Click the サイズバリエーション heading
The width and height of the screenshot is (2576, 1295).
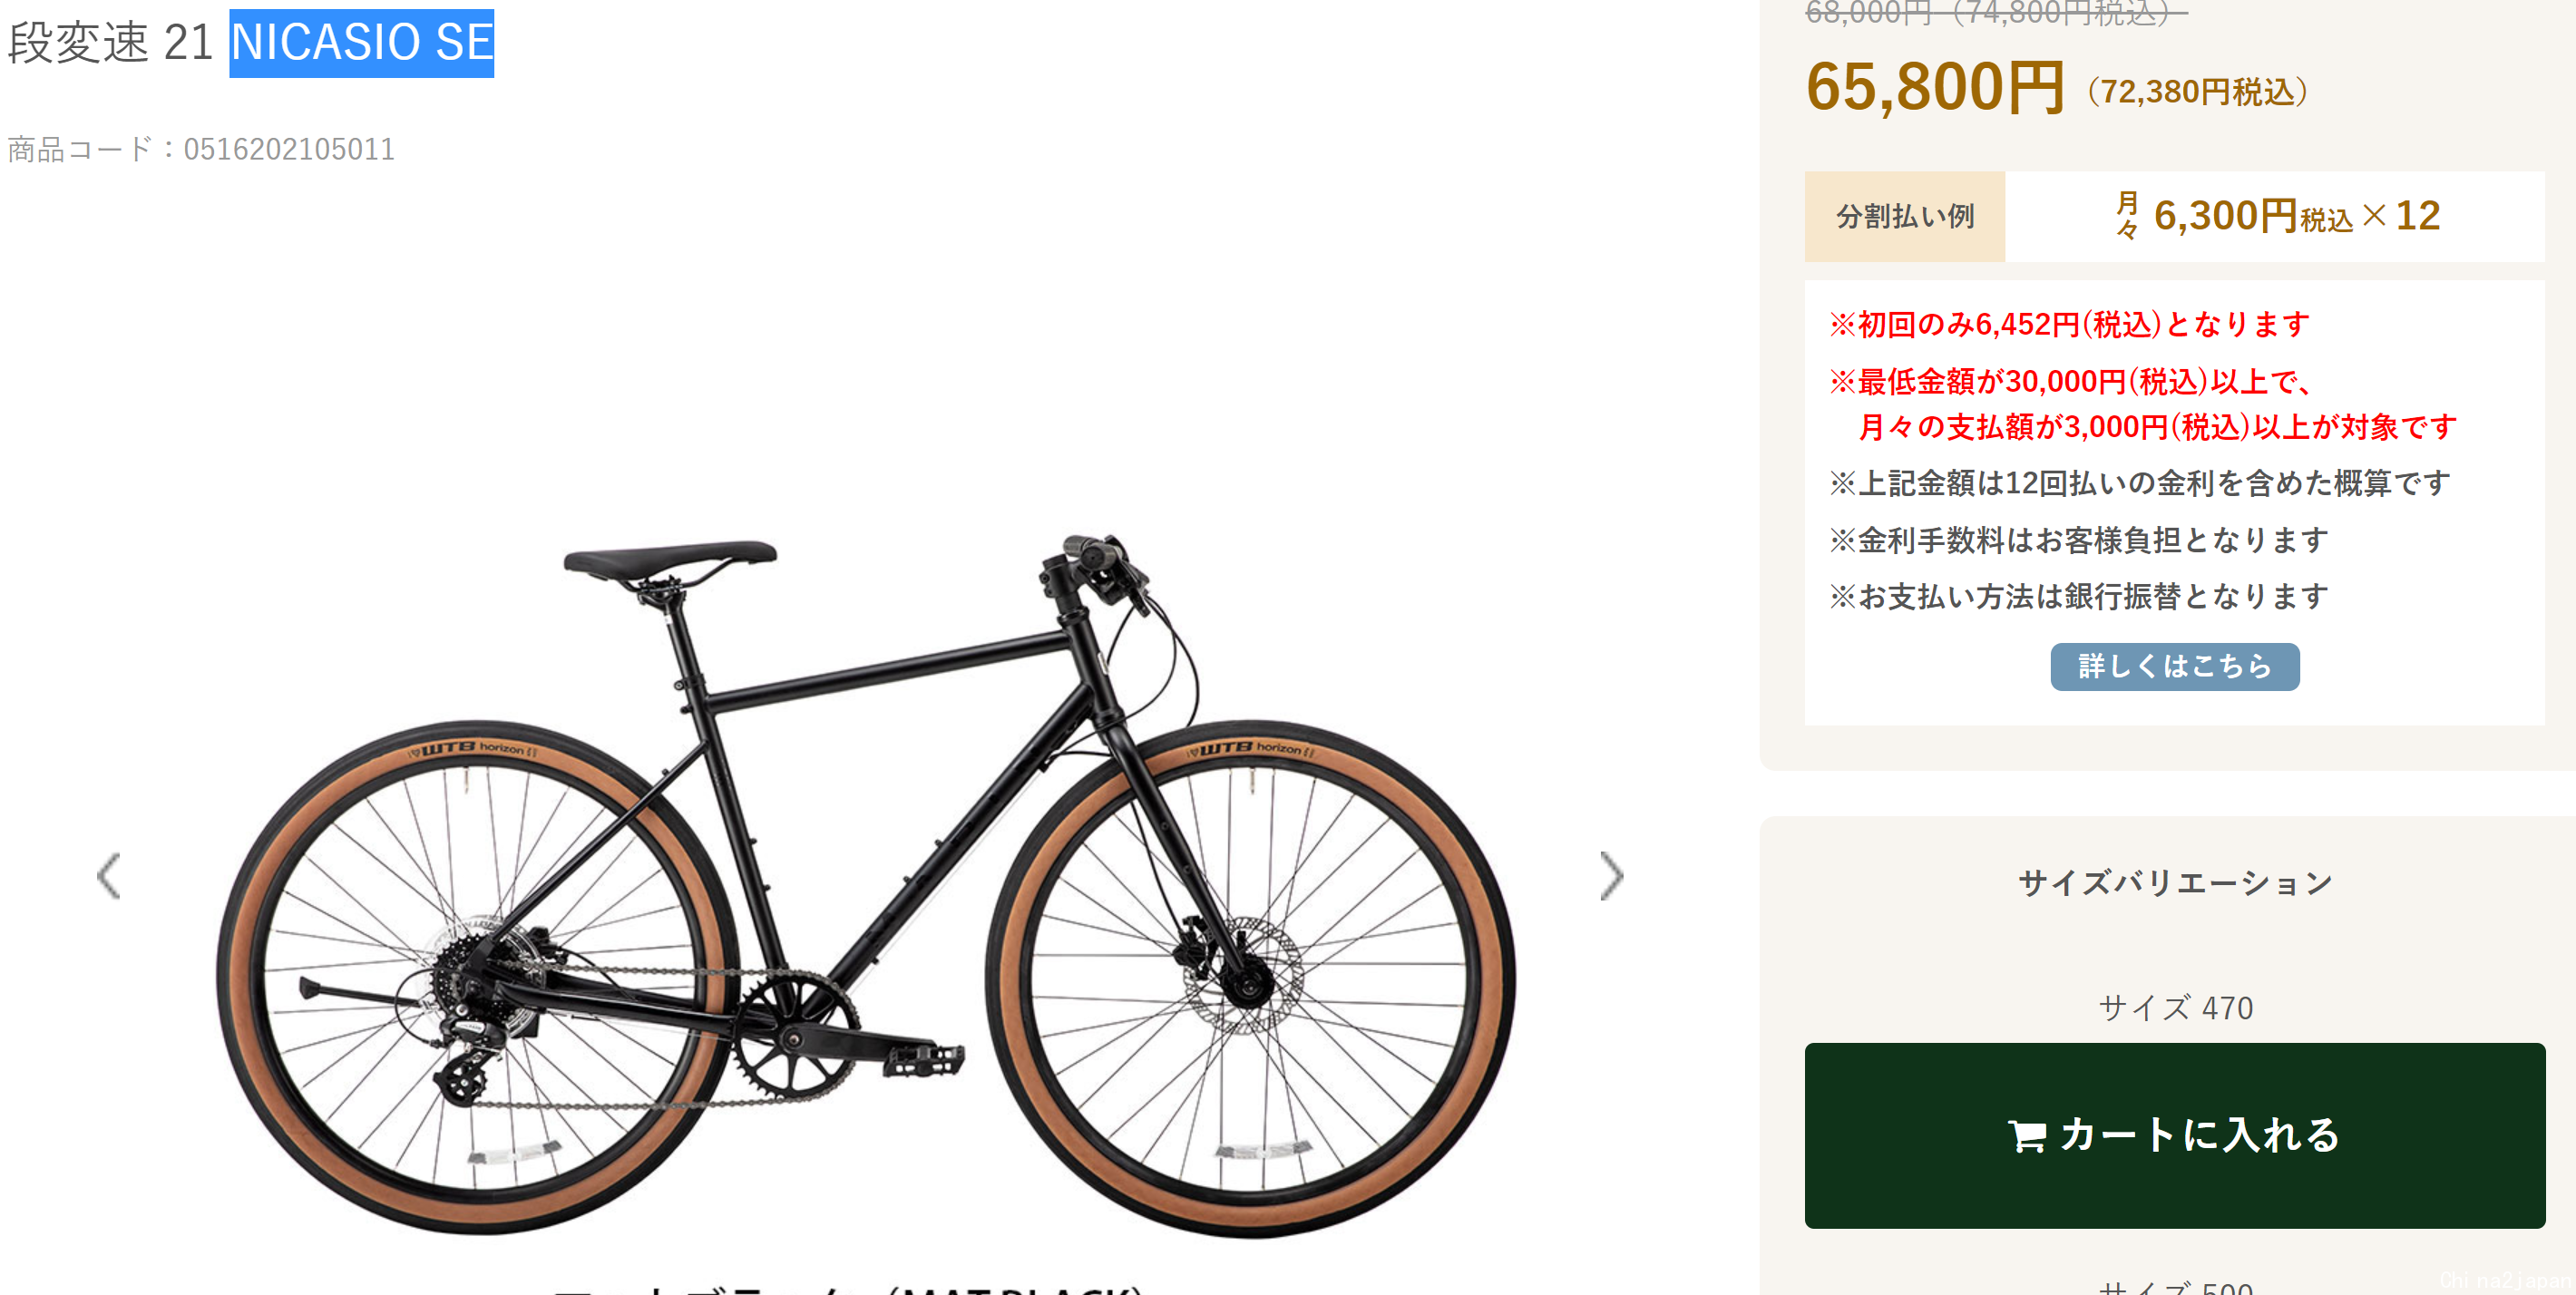tap(2175, 882)
